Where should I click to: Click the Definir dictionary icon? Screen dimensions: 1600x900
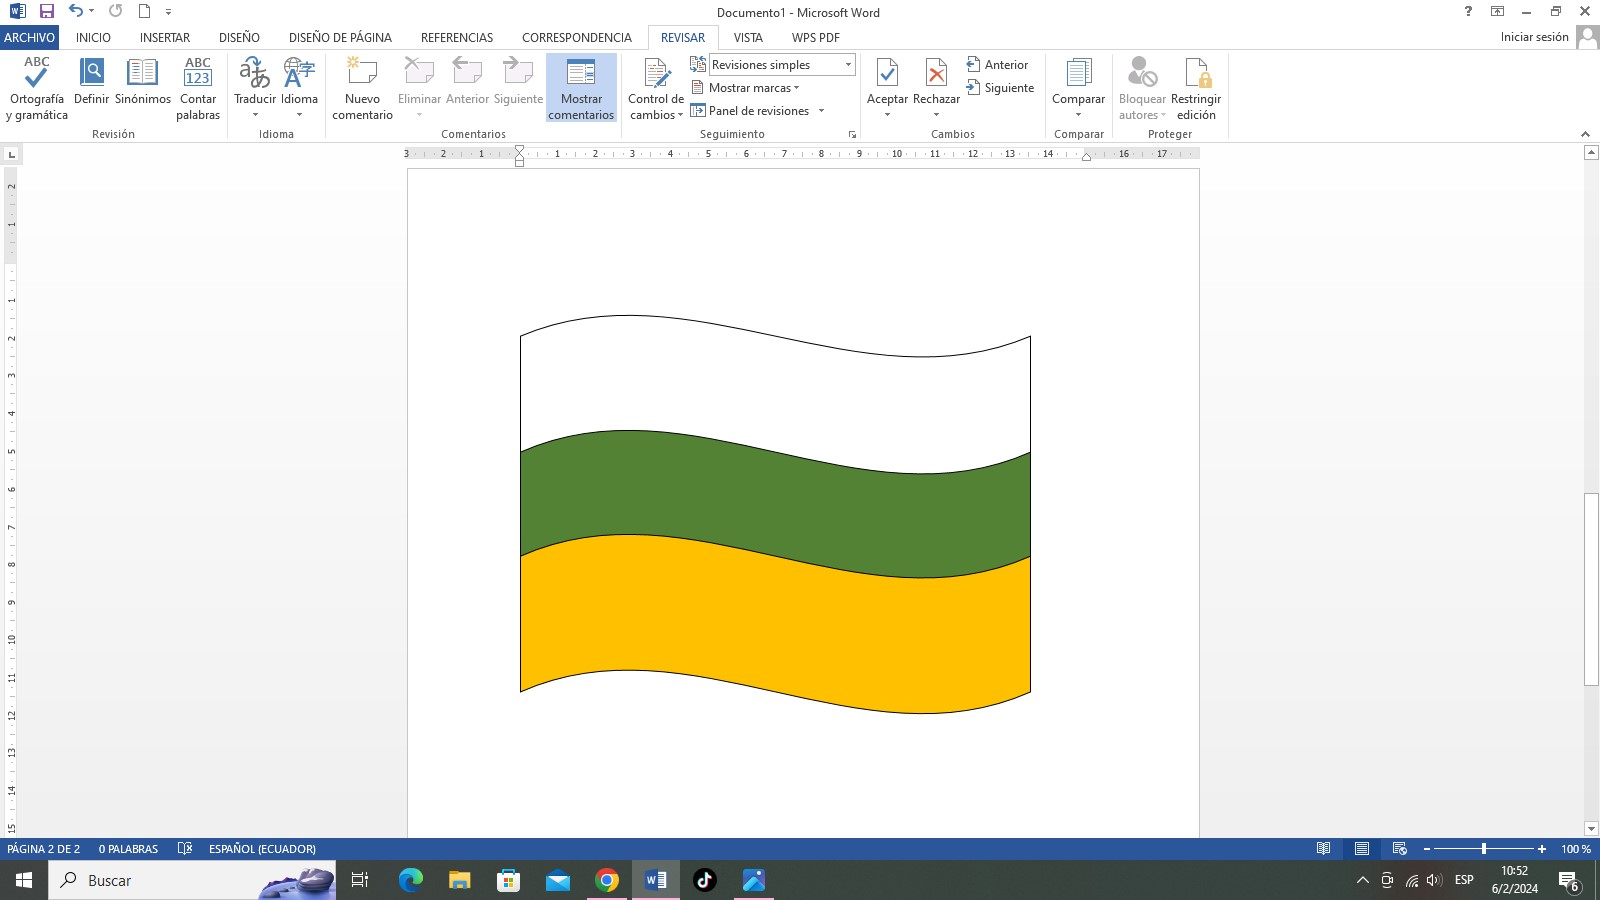[91, 74]
